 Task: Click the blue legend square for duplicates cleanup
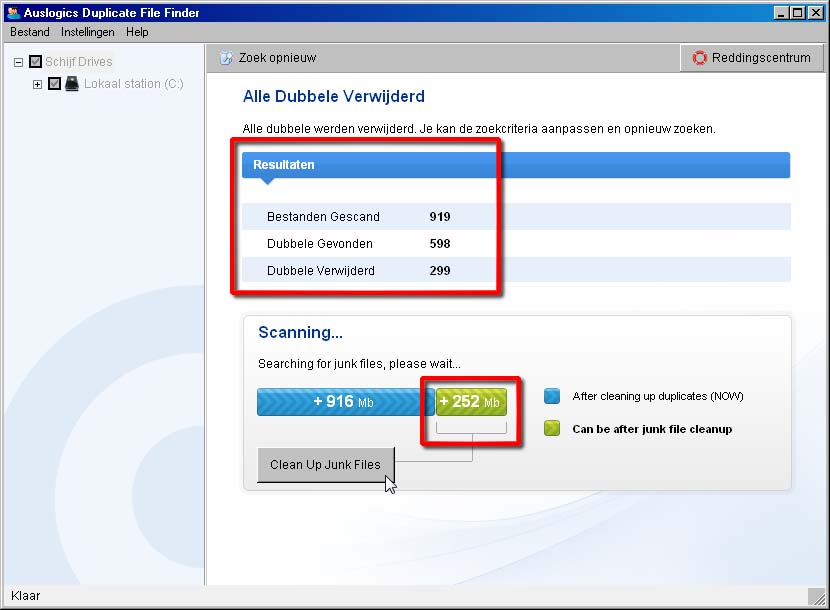(x=552, y=396)
